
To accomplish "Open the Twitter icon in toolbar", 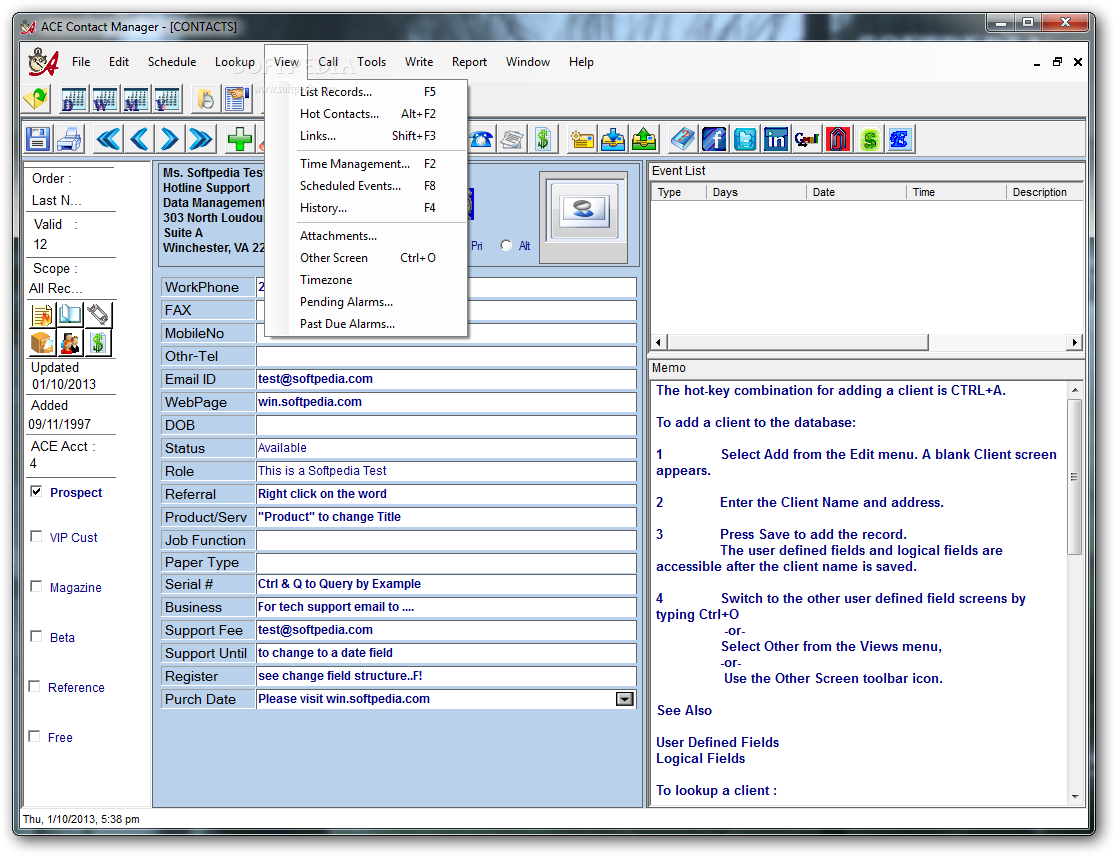I will 745,139.
